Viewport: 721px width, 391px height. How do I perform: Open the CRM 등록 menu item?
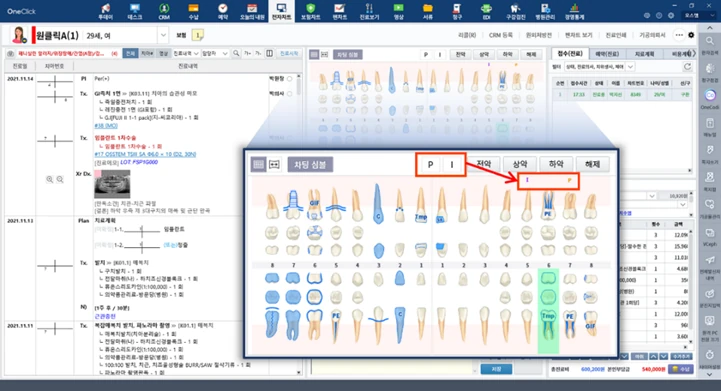(x=500, y=35)
